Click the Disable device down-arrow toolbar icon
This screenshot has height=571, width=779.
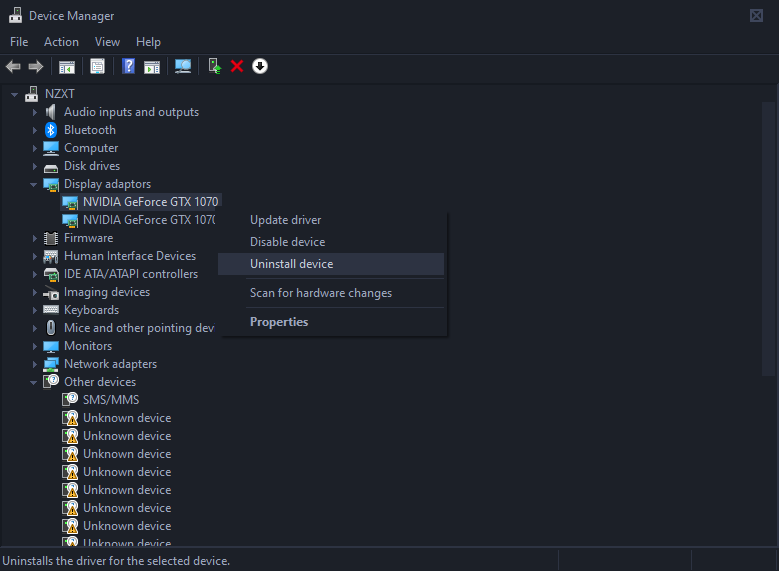tap(260, 66)
